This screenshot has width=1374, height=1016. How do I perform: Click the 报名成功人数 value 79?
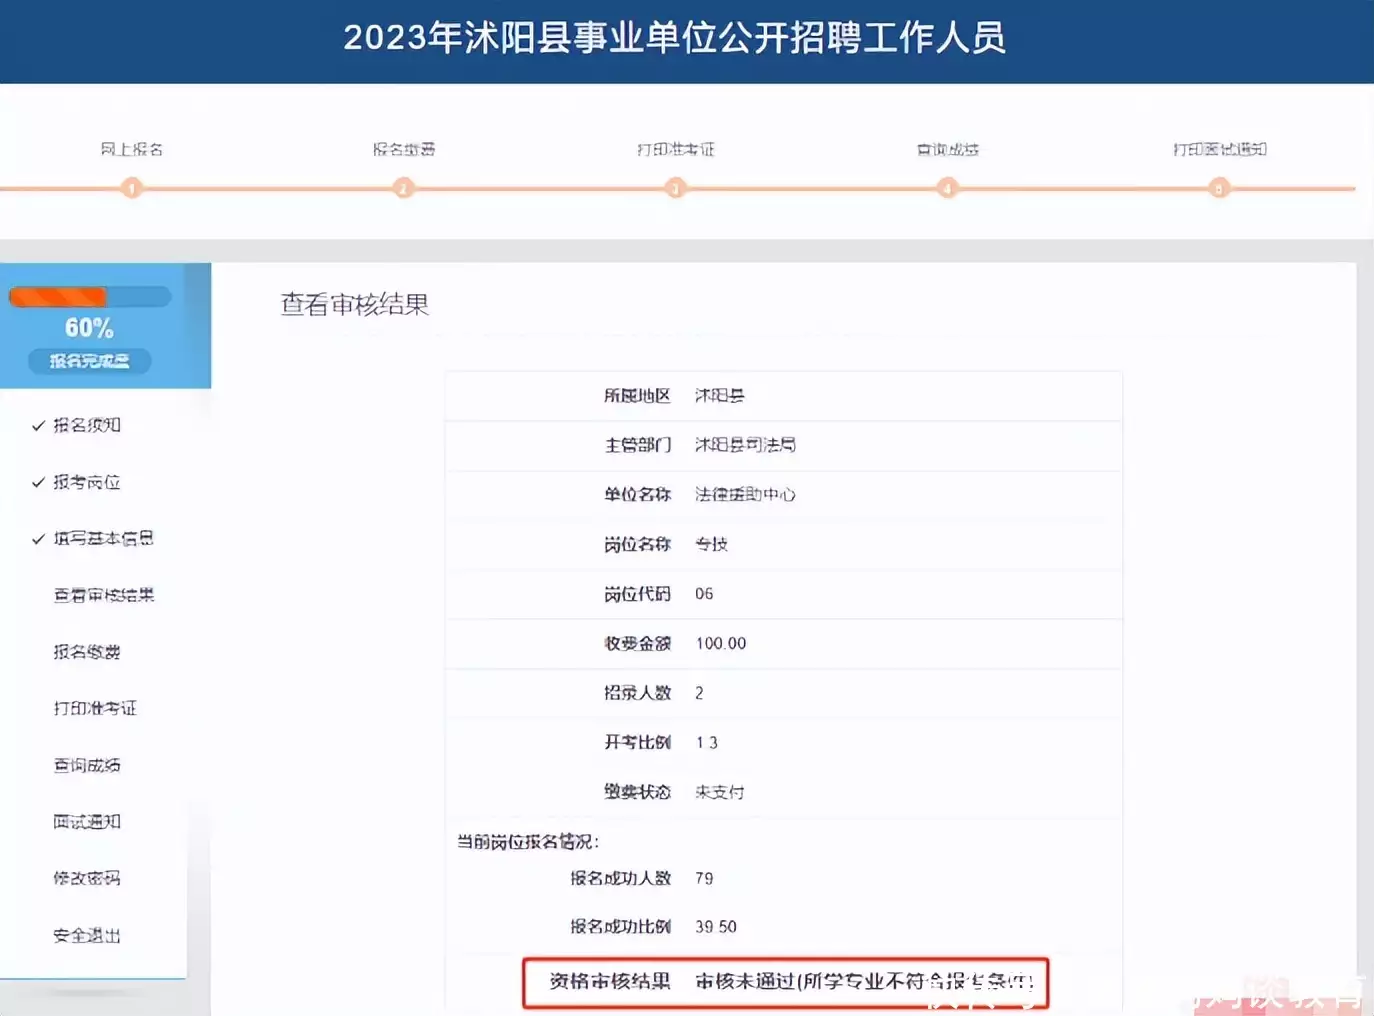coord(704,878)
